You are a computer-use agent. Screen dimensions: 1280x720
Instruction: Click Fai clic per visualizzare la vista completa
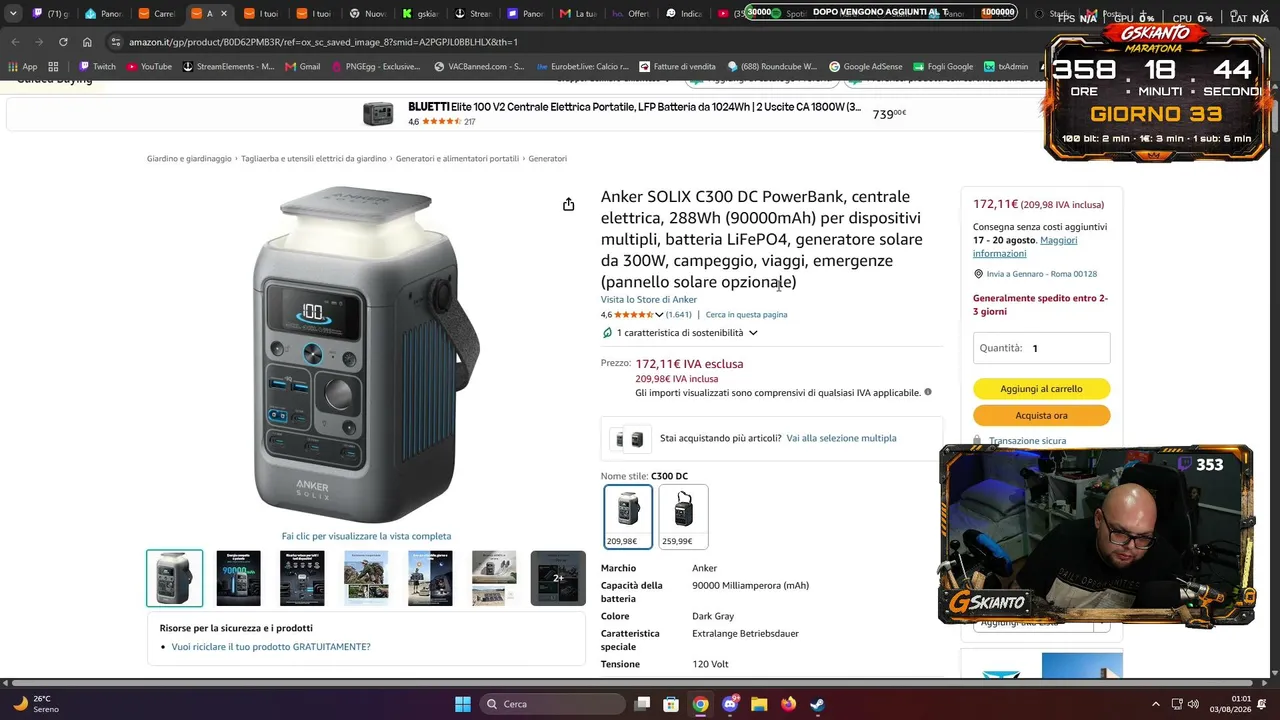[x=366, y=536]
